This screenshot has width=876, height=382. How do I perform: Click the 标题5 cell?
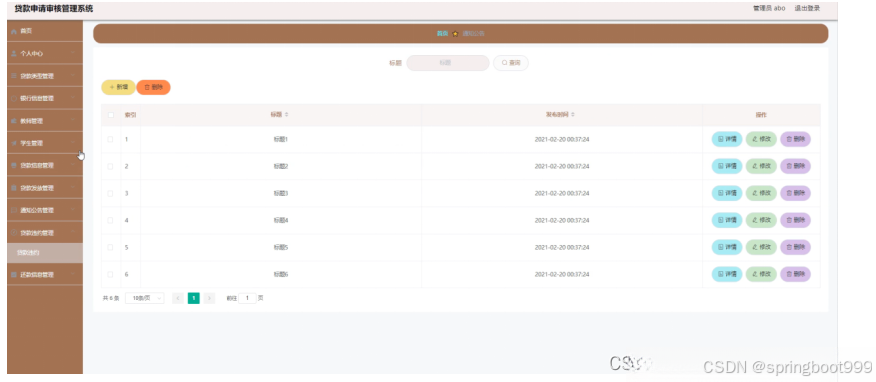tap(280, 247)
